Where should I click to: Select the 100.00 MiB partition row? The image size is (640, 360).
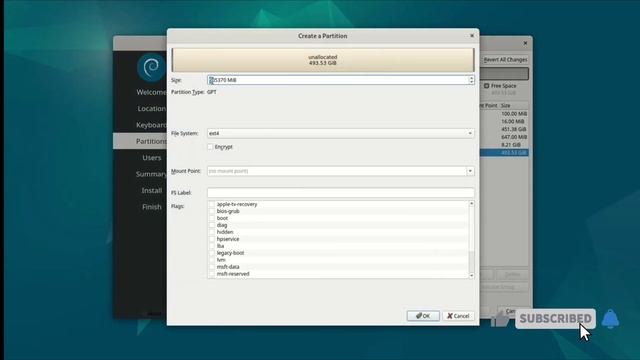point(504,114)
